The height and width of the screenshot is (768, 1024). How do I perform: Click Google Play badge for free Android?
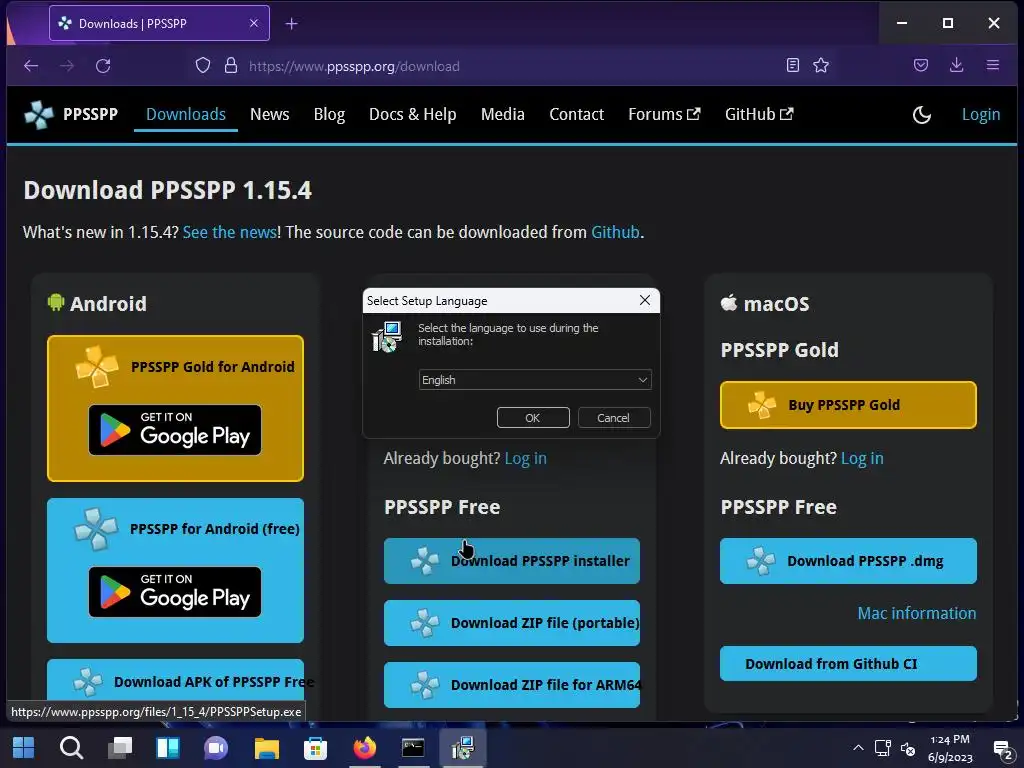175,592
